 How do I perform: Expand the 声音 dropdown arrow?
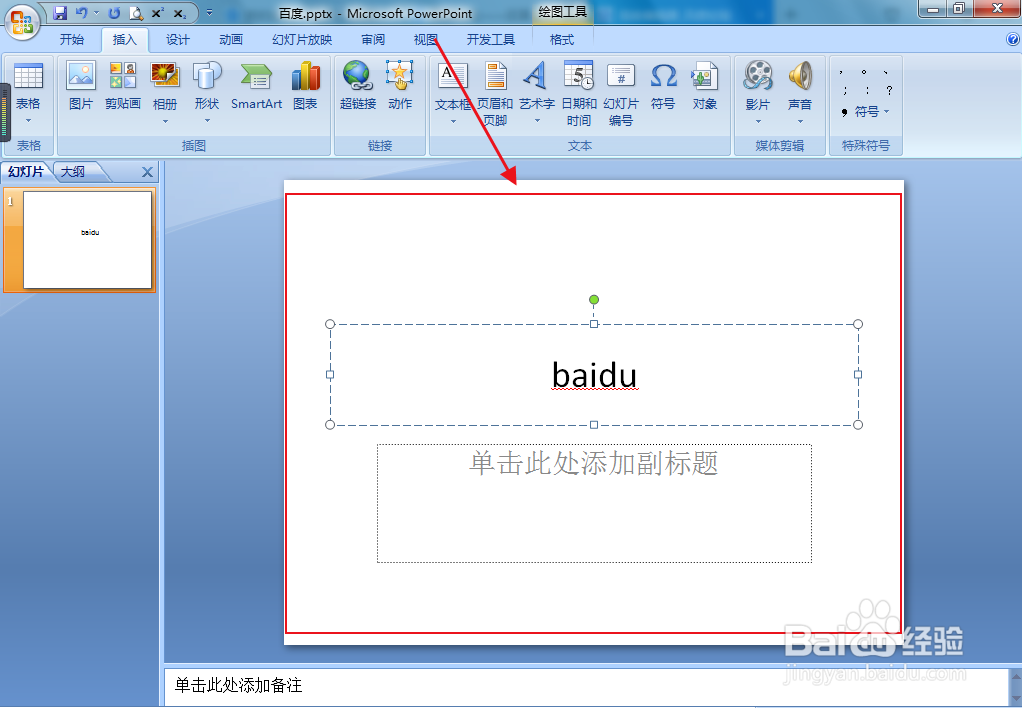[x=800, y=122]
